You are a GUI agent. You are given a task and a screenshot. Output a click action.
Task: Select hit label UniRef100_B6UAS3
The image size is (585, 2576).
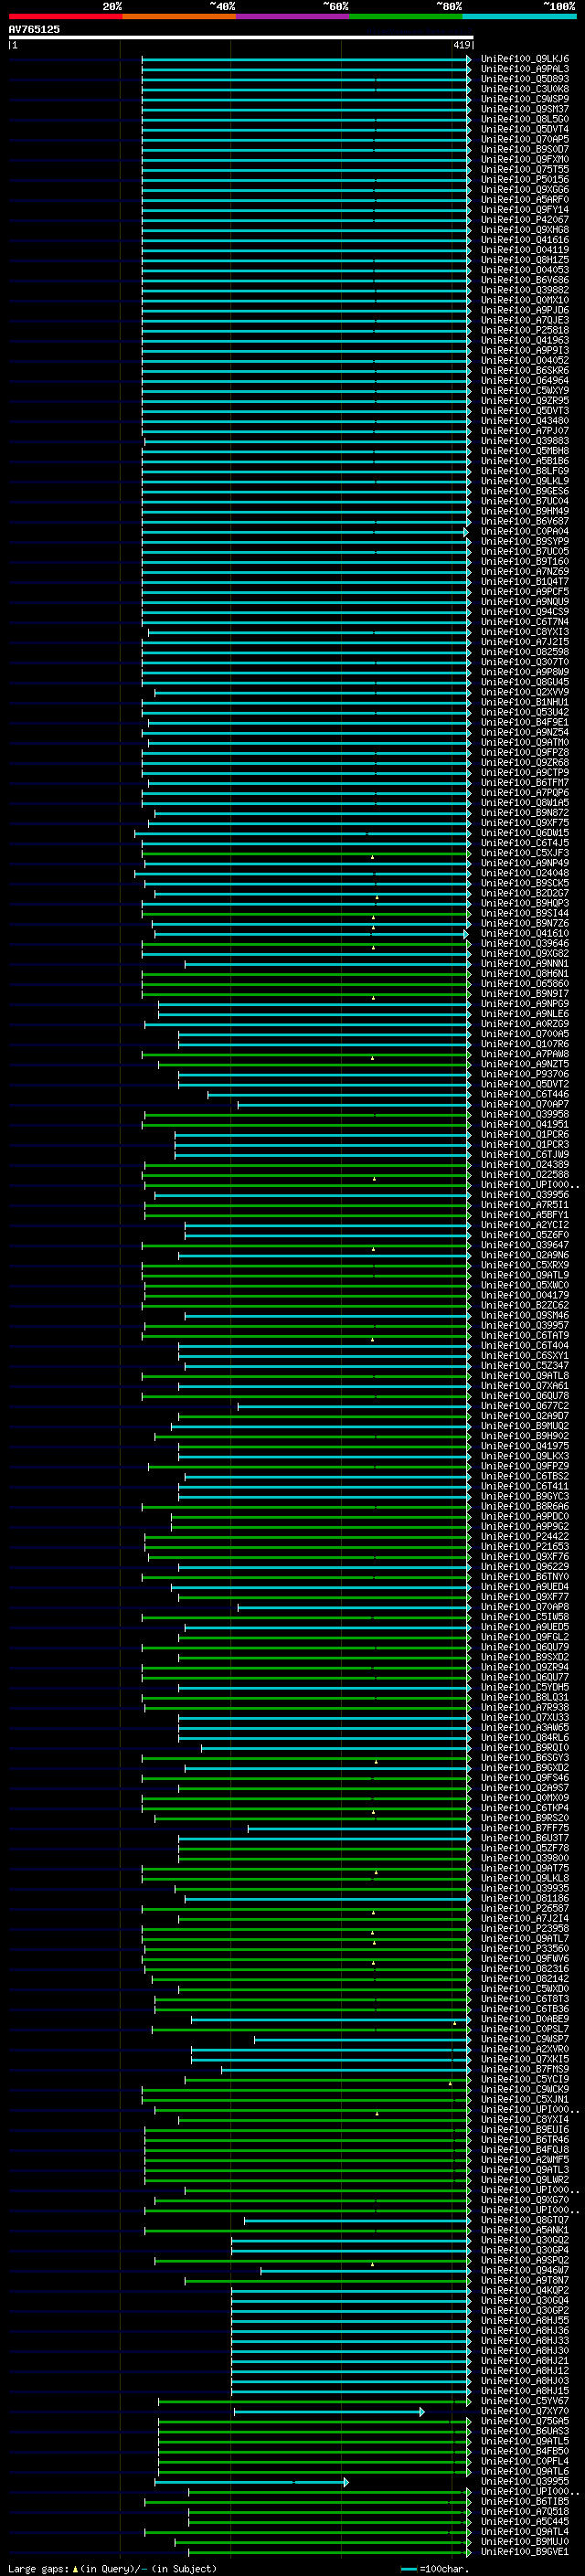coord(524,2432)
